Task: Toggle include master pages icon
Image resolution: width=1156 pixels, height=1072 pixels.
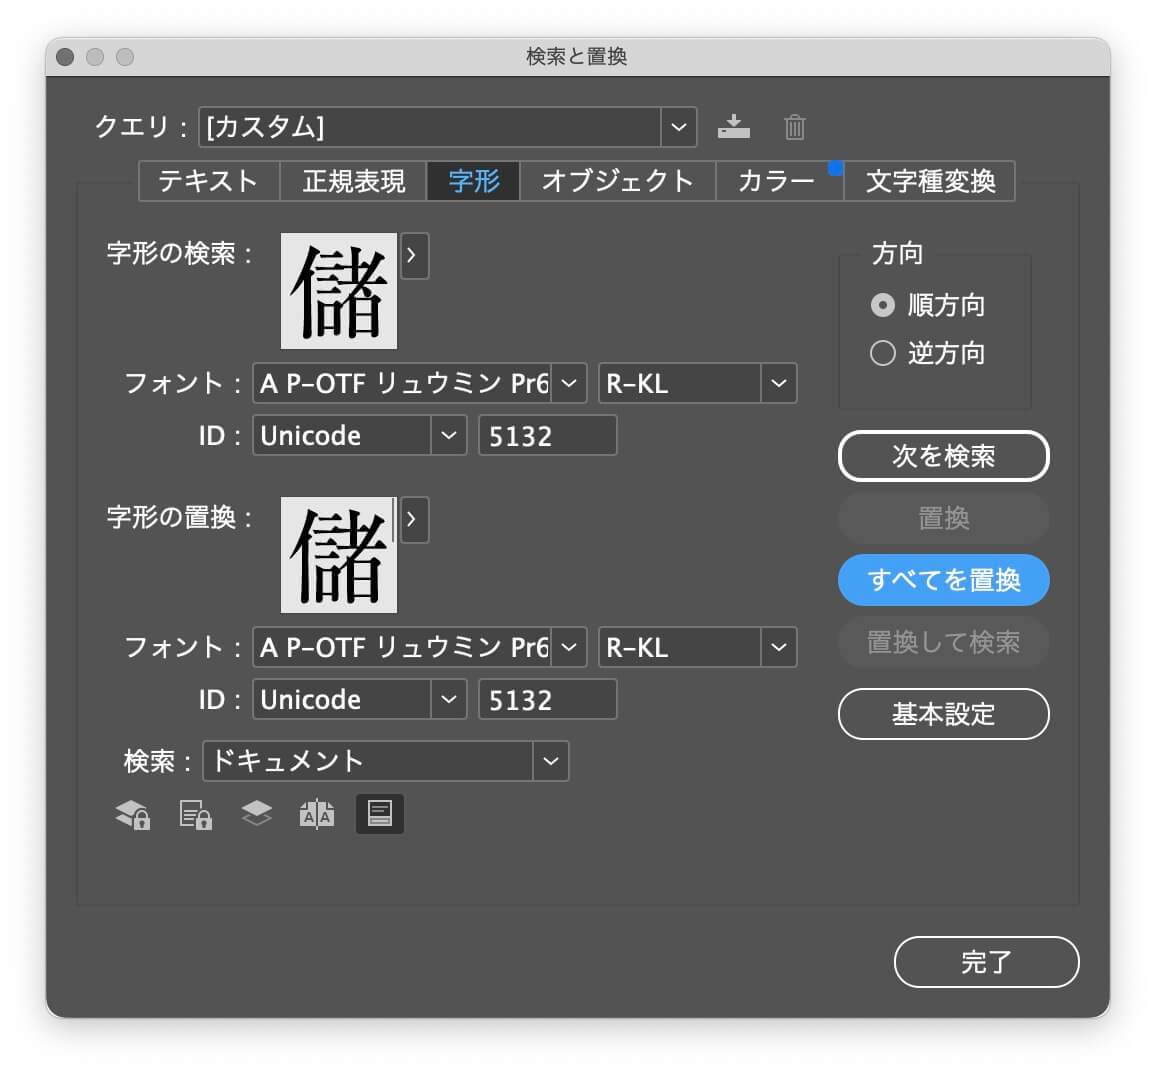Action: (x=317, y=814)
